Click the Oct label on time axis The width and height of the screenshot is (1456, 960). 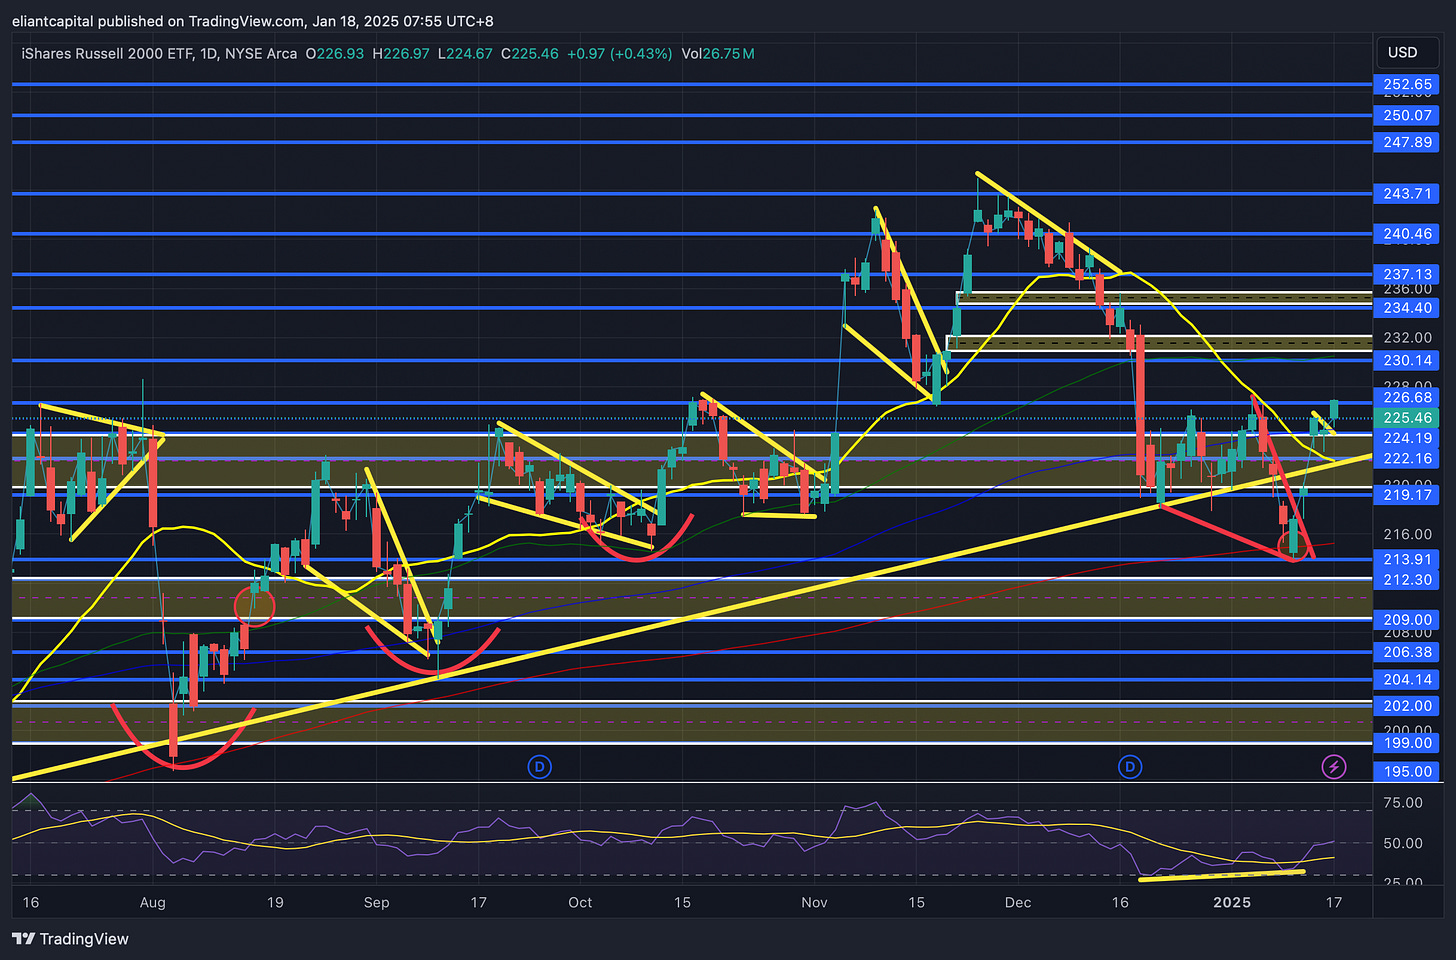tap(580, 902)
